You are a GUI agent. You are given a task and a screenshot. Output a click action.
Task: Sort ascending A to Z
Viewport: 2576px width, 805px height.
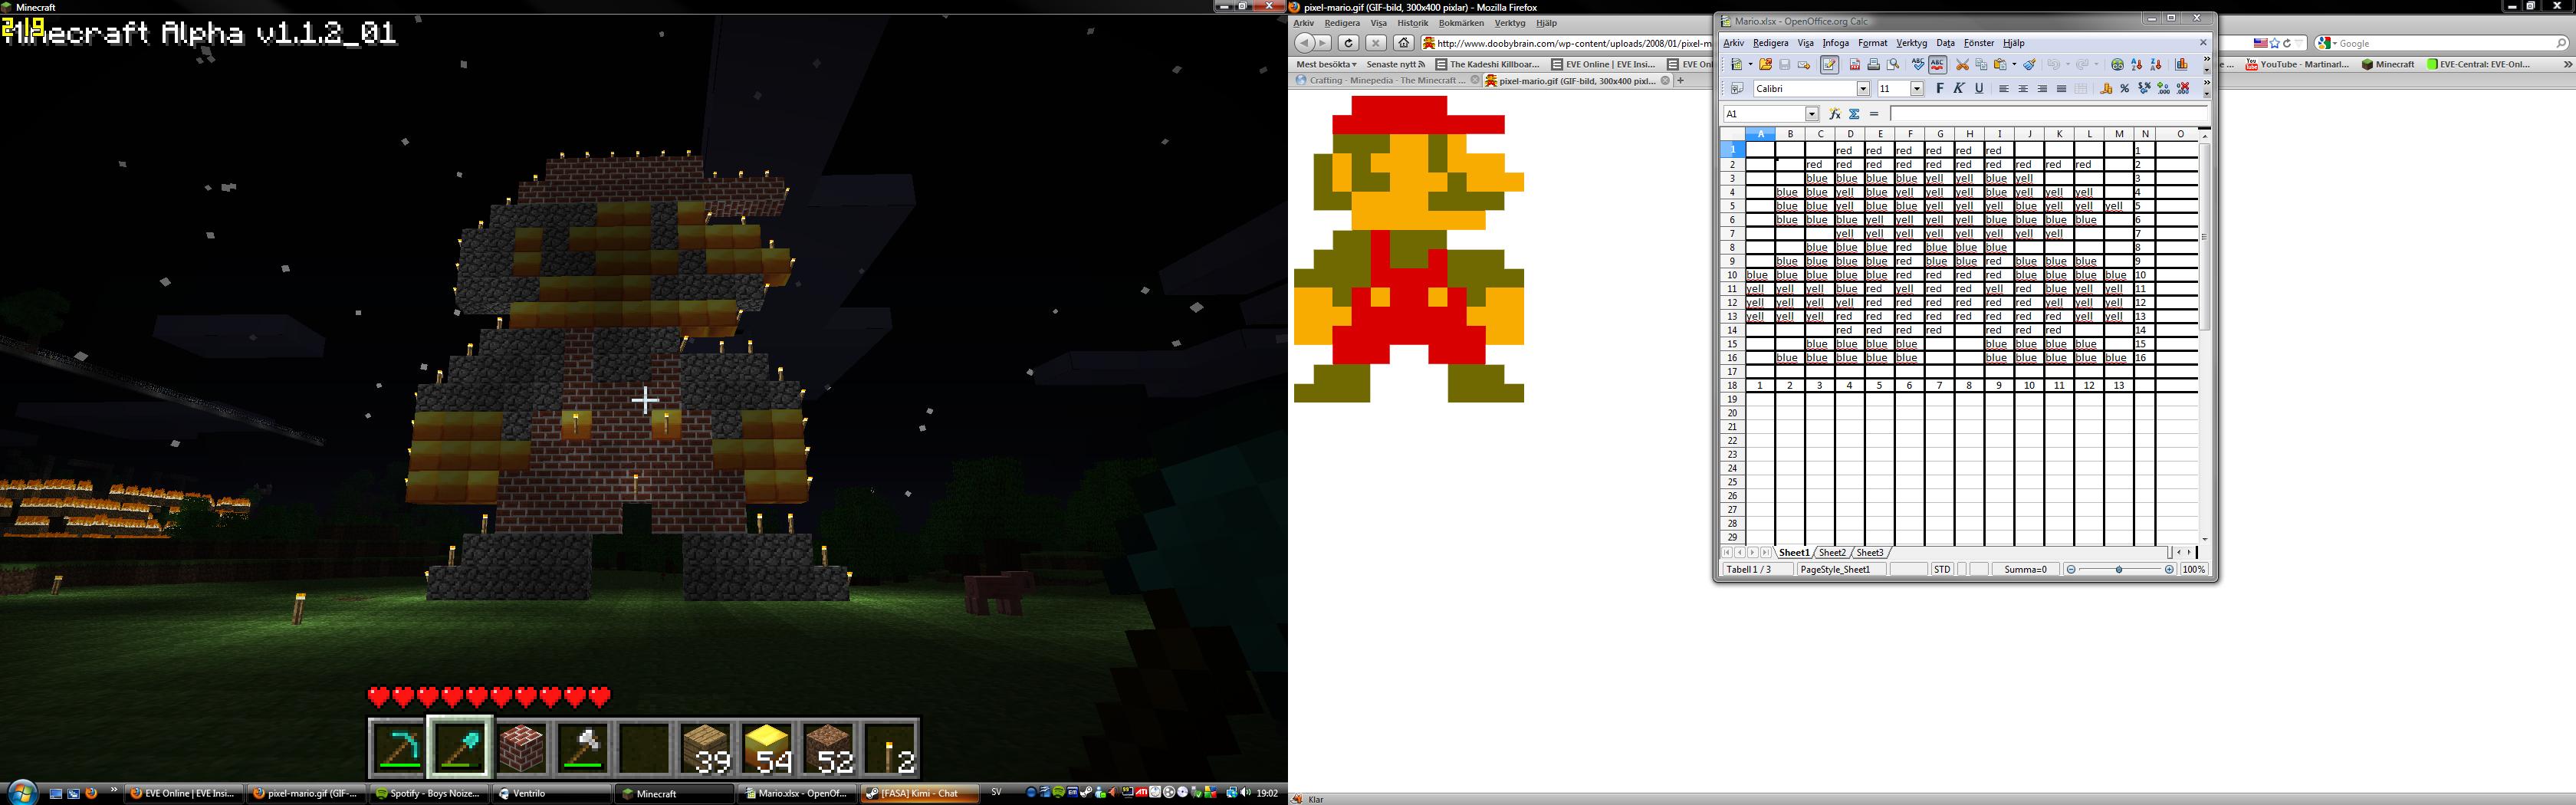(2137, 65)
